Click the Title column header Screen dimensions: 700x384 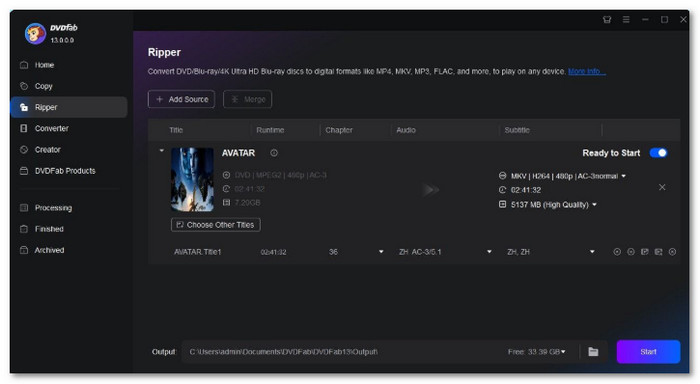(x=176, y=130)
